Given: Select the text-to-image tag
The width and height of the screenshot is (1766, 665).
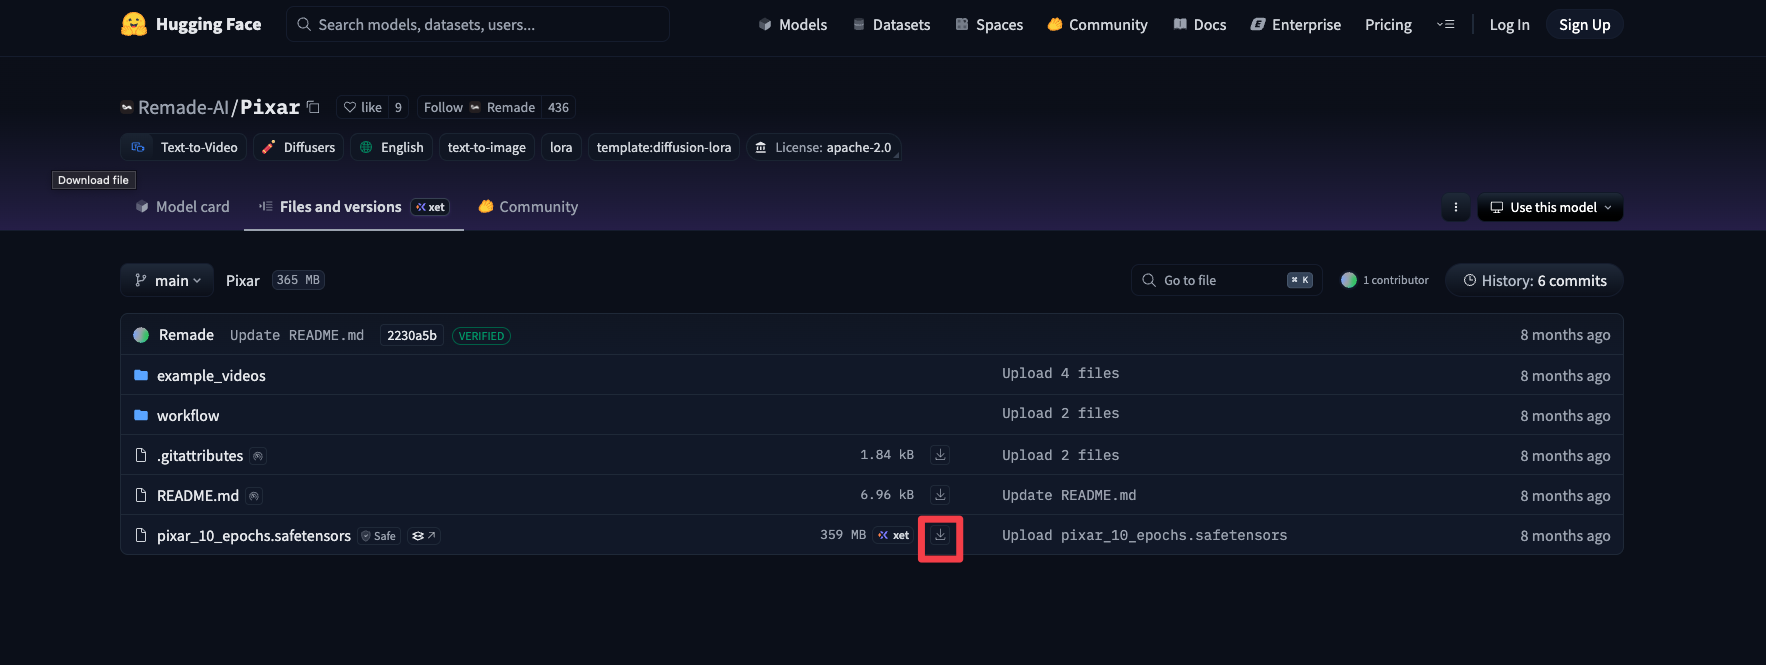Looking at the screenshot, I should pyautogui.click(x=486, y=147).
